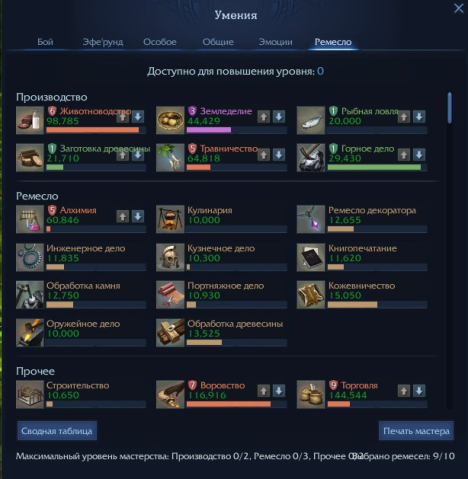Click the Воровство skill icon
Image resolution: width=468 pixels, height=479 pixels.
[x=170, y=394]
